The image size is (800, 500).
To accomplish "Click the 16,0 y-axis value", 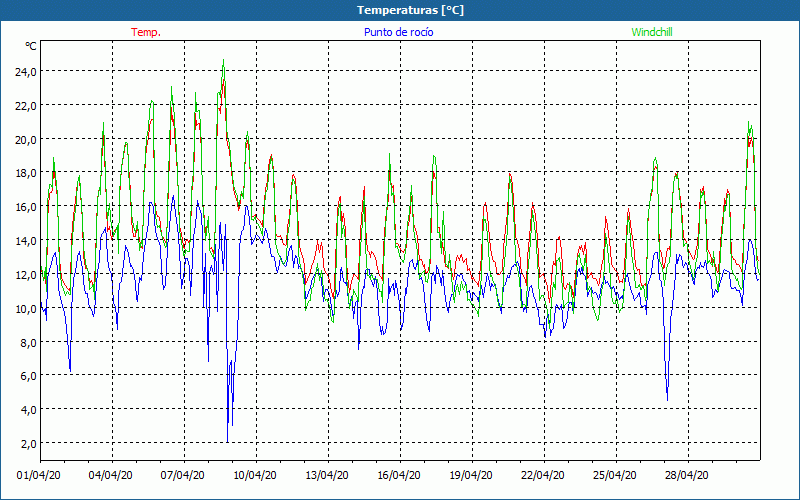I will point(26,207).
